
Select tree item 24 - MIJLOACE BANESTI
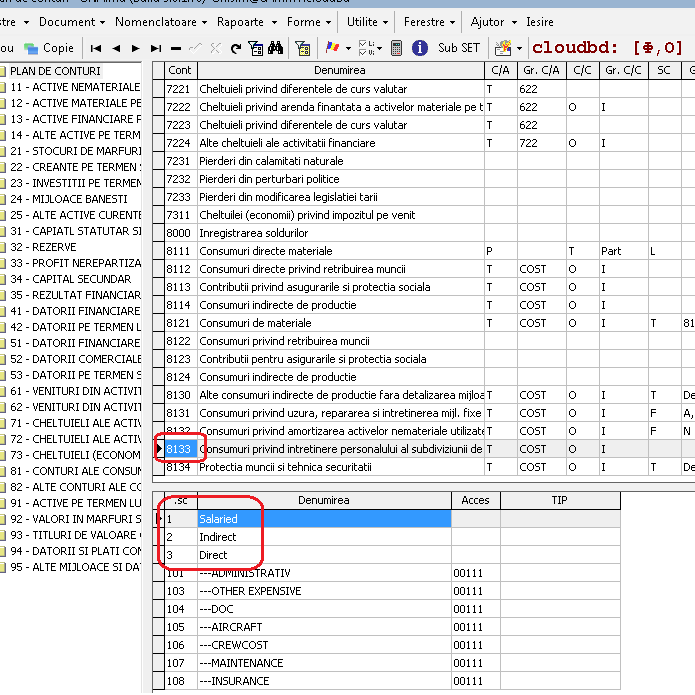tap(69, 199)
